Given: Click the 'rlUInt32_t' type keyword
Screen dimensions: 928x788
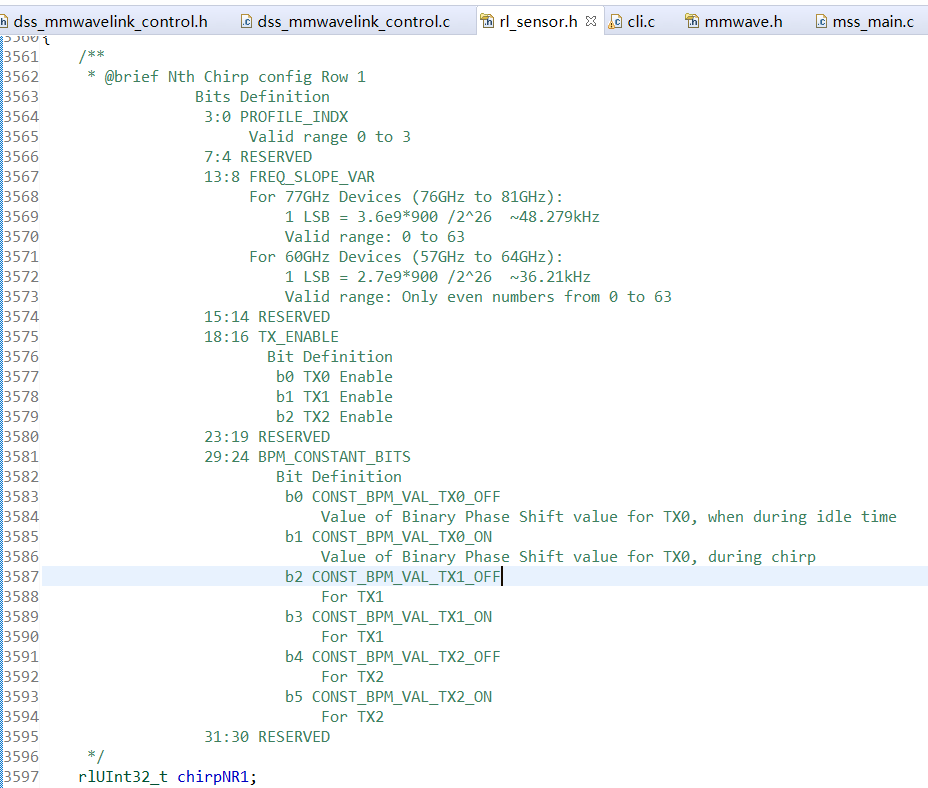Looking at the screenshot, I should (x=123, y=777).
